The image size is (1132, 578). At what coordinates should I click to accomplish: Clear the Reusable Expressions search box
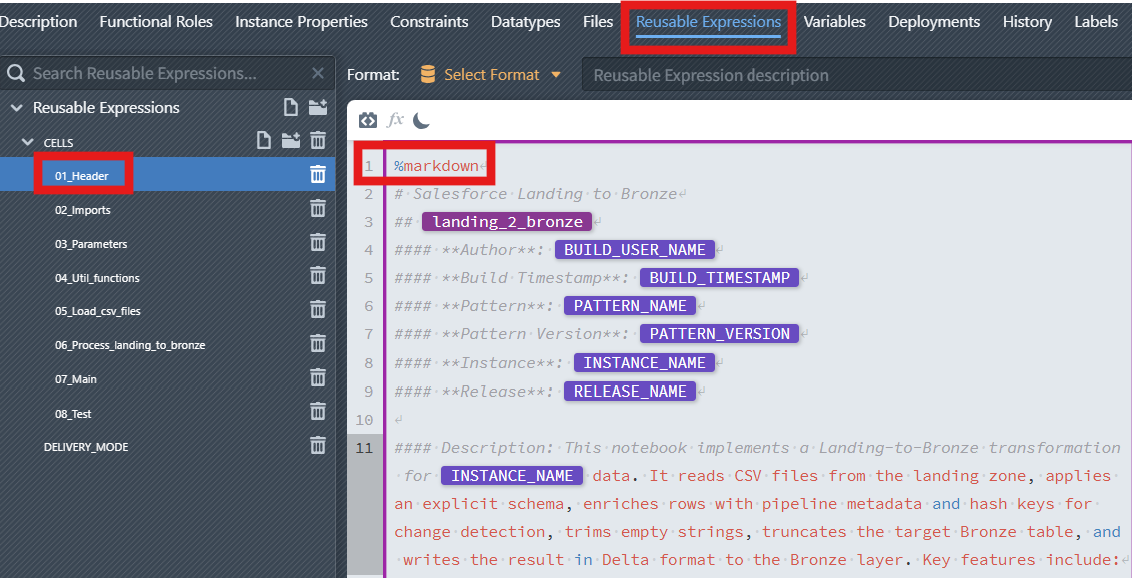pyautogui.click(x=318, y=73)
